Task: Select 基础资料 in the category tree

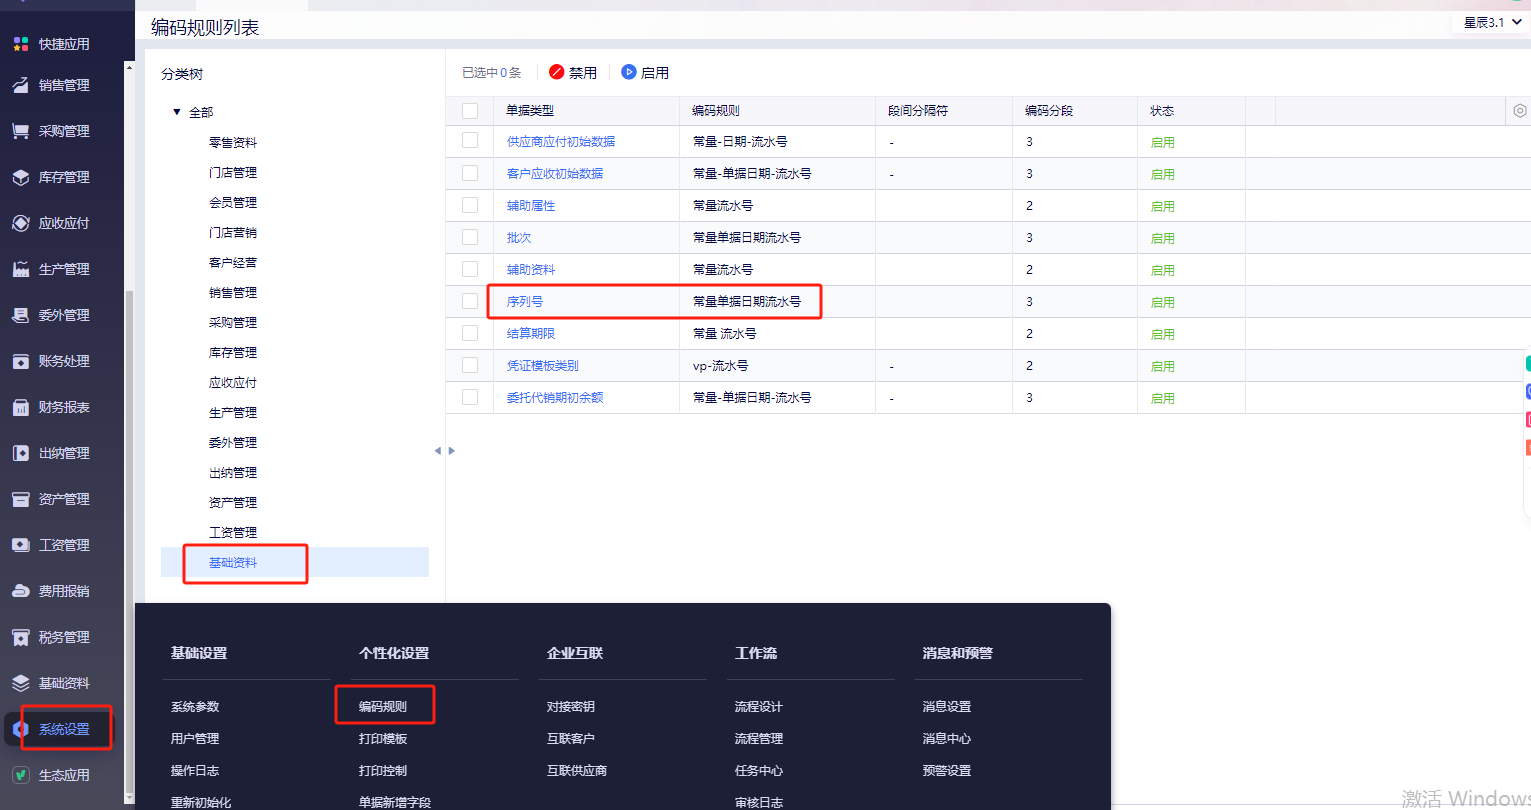Action: pyautogui.click(x=233, y=562)
